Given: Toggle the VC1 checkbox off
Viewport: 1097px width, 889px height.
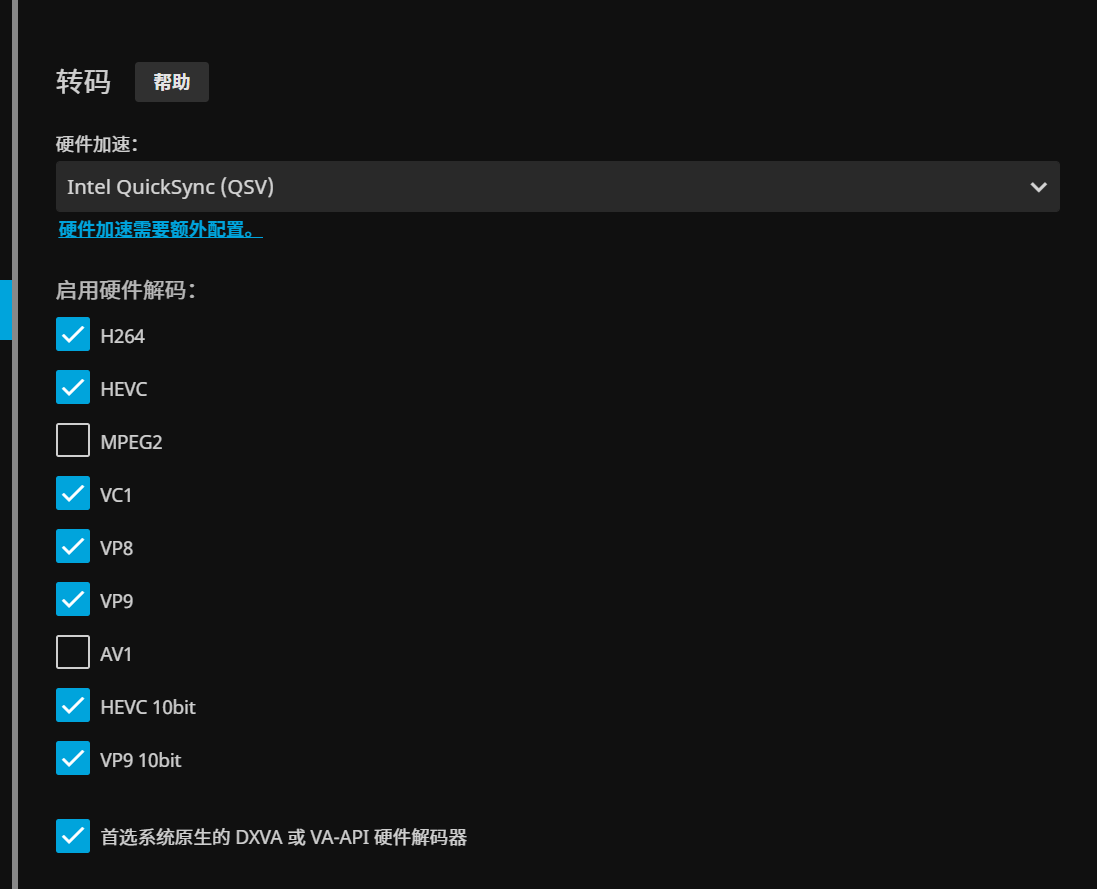Looking at the screenshot, I should tap(73, 494).
